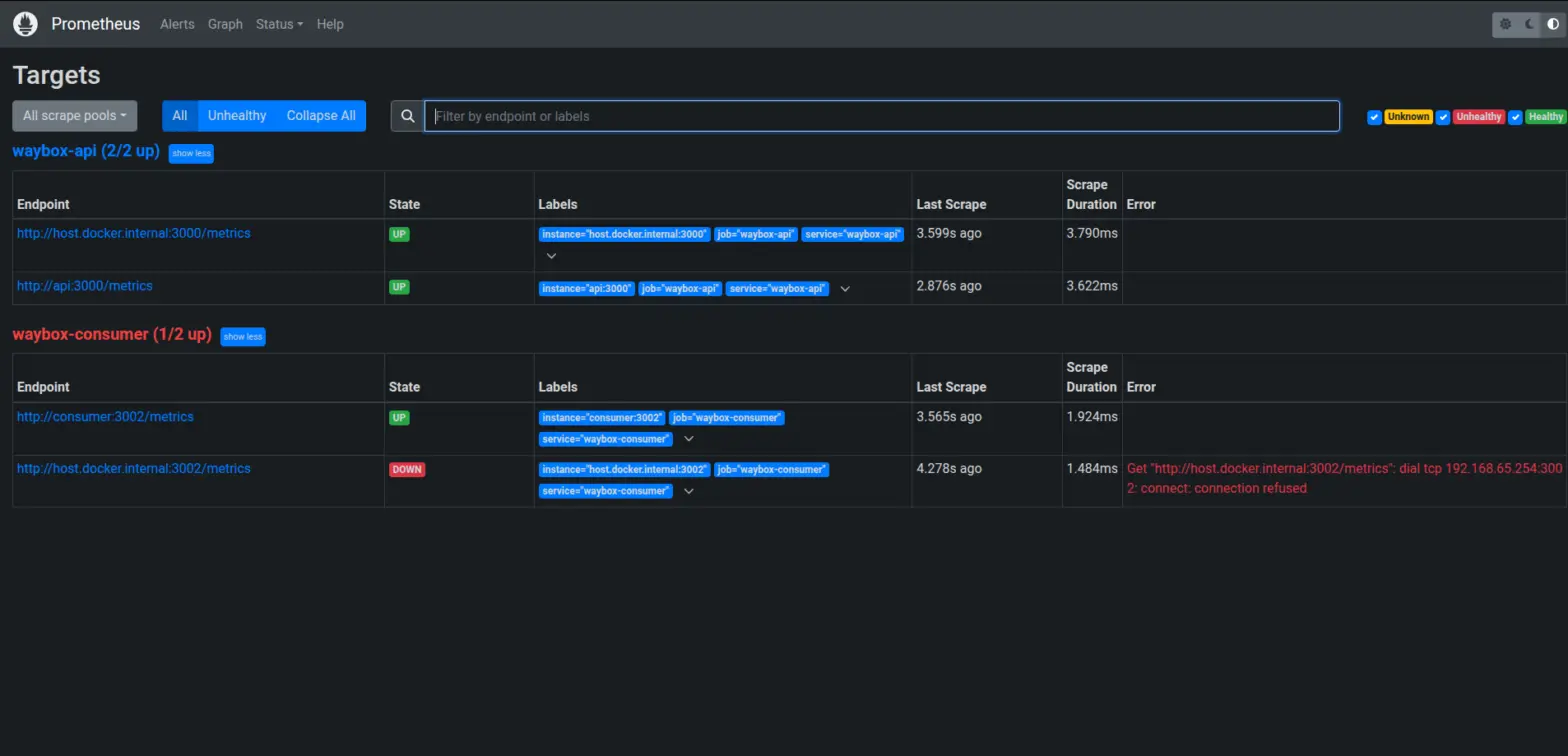This screenshot has height=756, width=1568.
Task: Switch to dark theme moon icon
Action: click(1530, 24)
